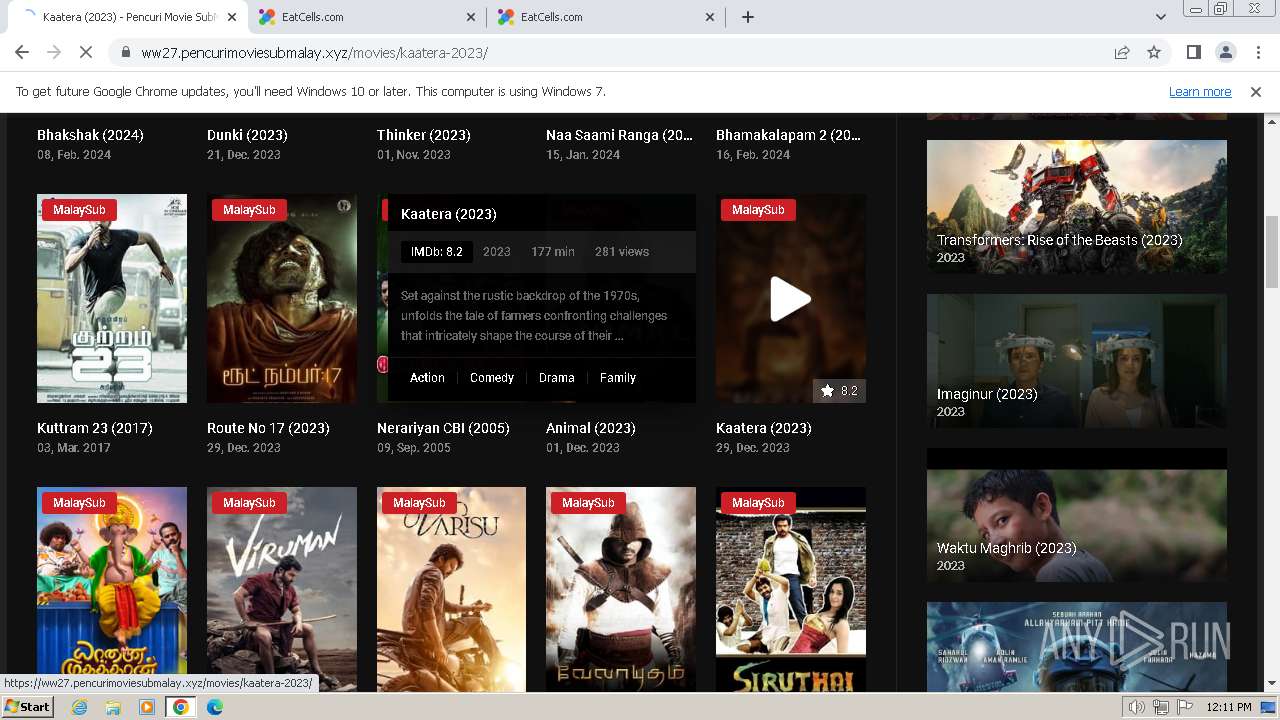Open Microsoft Edge taskbar icon
This screenshot has height=720, width=1280.
[x=215, y=707]
